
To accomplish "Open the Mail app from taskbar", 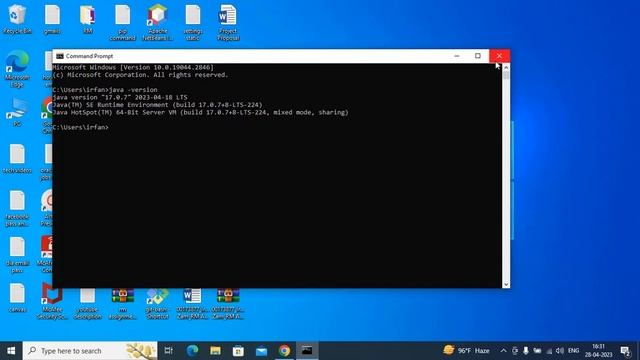I will point(261,351).
